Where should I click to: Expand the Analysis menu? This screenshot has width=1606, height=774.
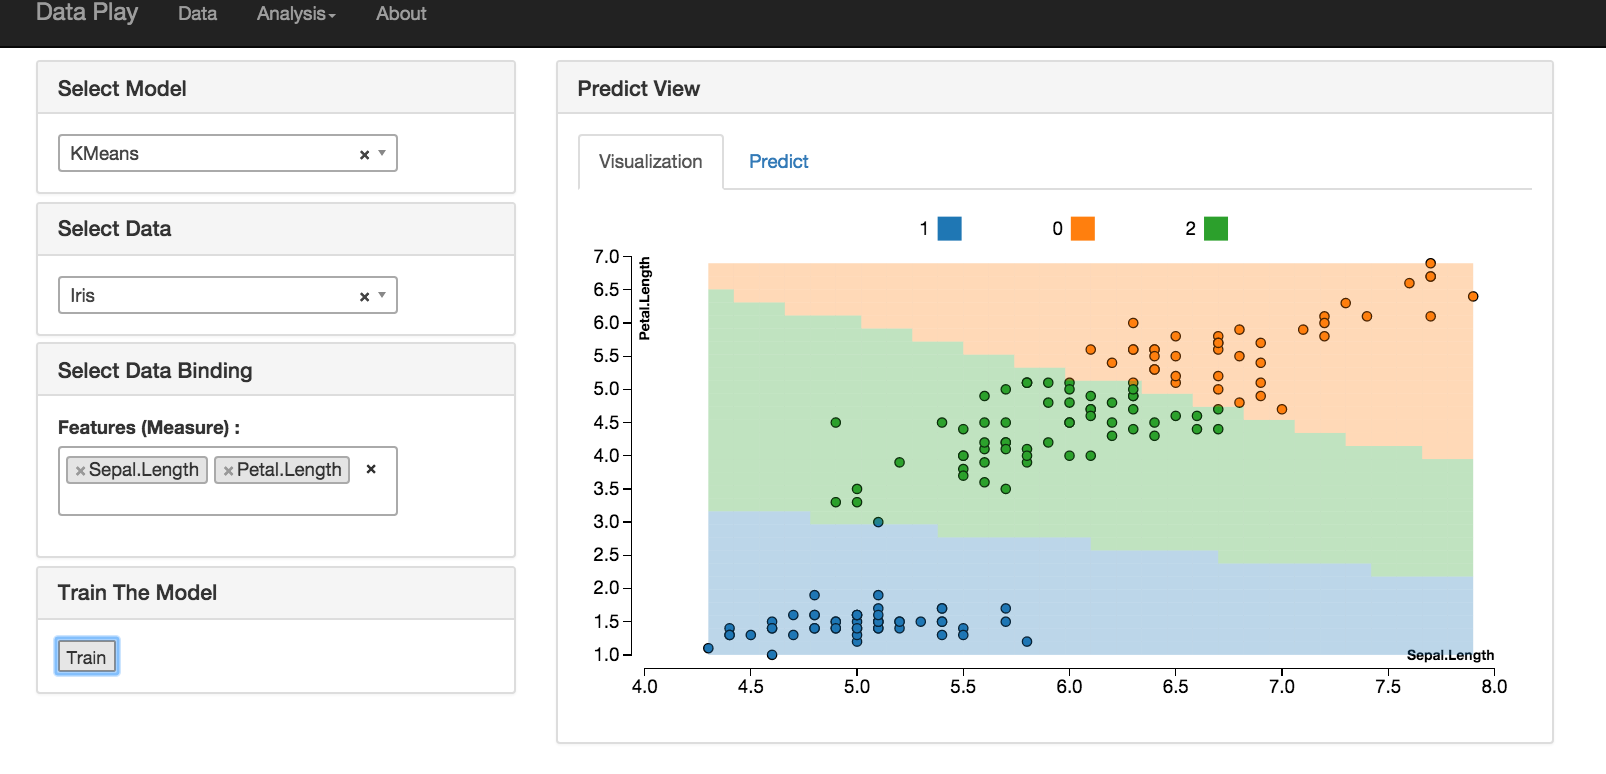click(296, 14)
